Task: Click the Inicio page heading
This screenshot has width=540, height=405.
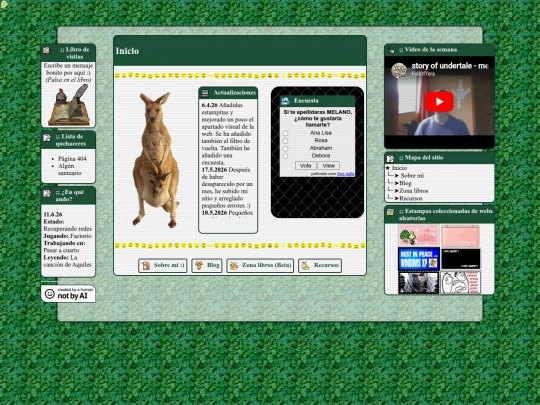Action: pos(127,51)
